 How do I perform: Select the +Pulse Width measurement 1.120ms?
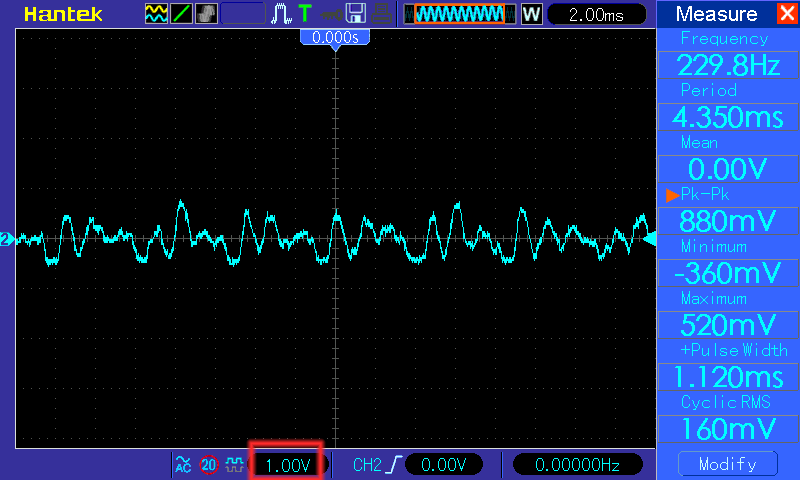(728, 377)
